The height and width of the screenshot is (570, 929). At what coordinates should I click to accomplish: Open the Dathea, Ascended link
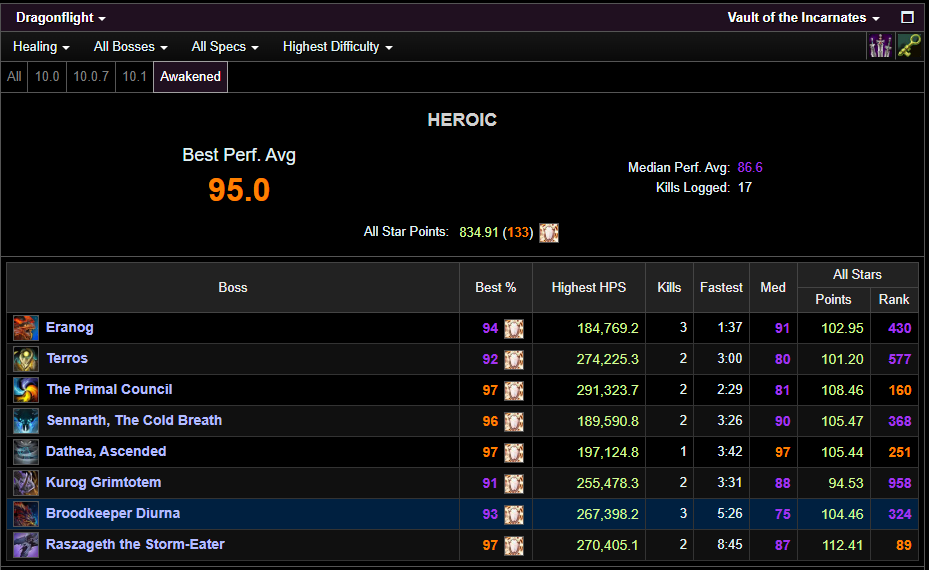pos(106,451)
